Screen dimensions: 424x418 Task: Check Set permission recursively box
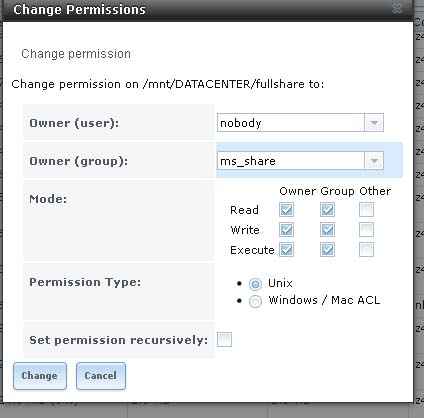224,340
